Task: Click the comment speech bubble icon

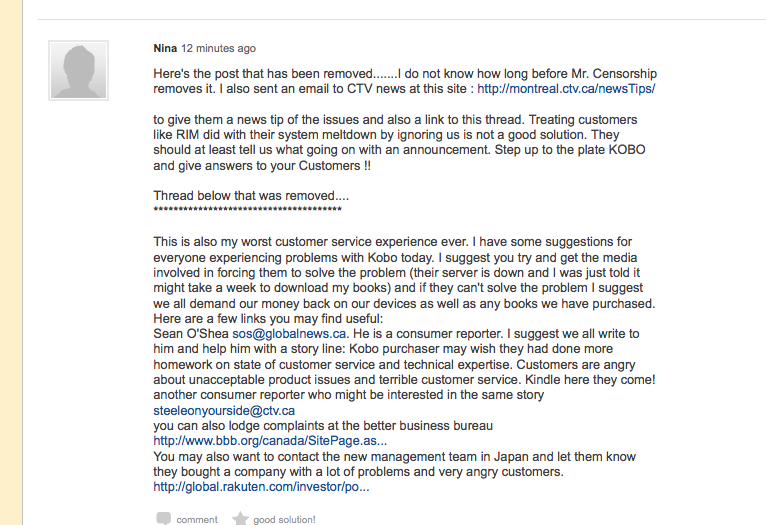Action: click(163, 518)
